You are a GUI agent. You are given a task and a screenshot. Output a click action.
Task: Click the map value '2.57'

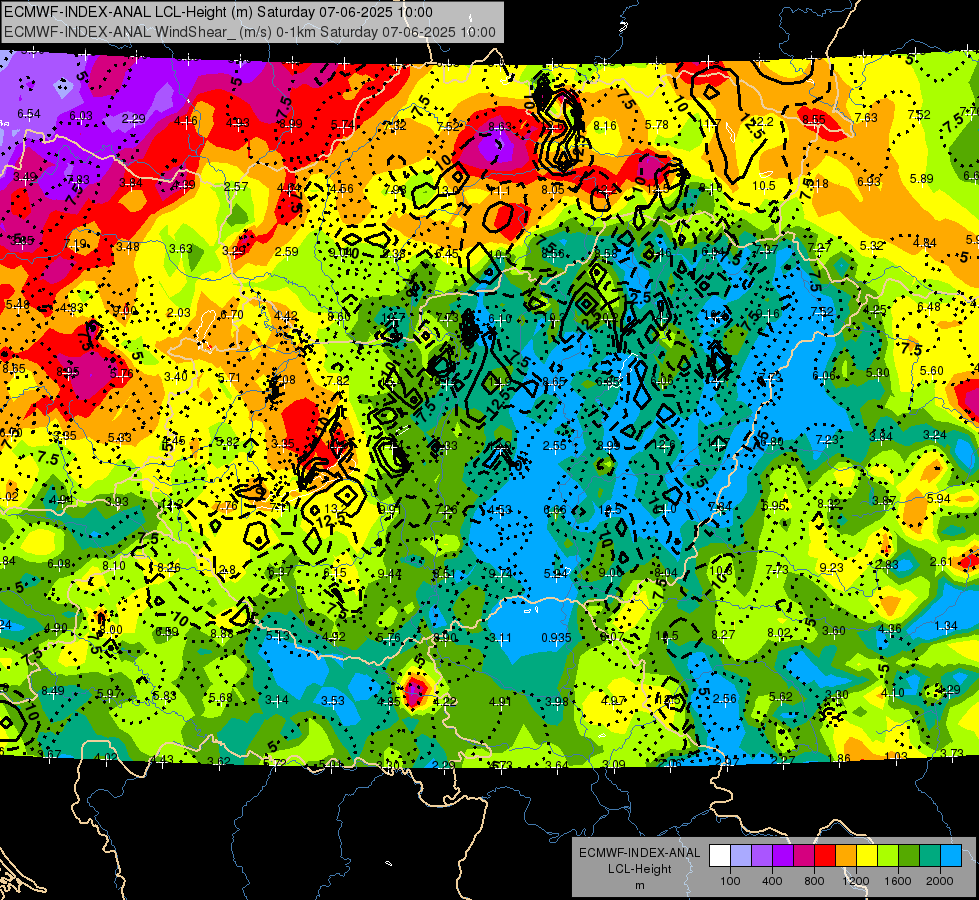pos(236,186)
